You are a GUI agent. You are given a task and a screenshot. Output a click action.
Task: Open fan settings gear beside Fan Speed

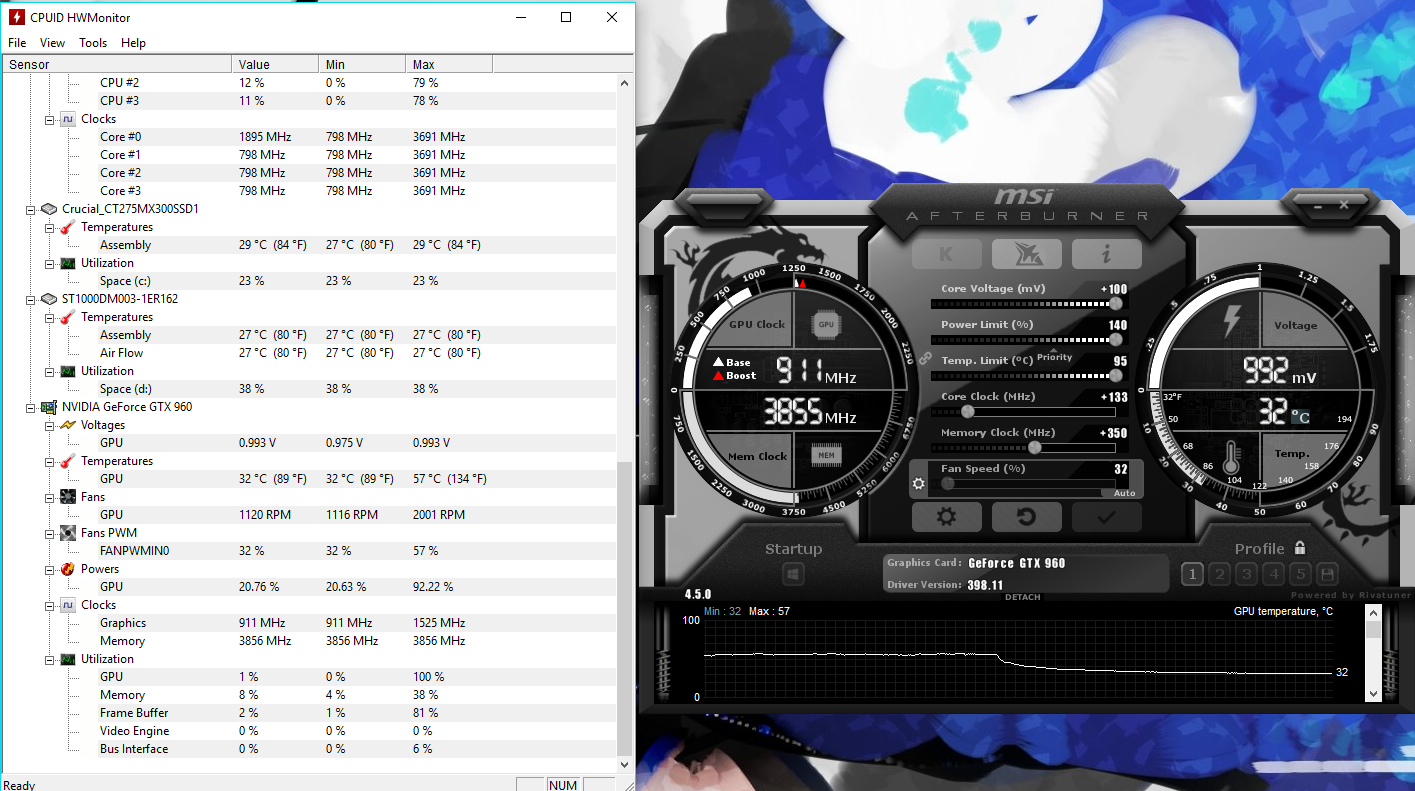918,484
